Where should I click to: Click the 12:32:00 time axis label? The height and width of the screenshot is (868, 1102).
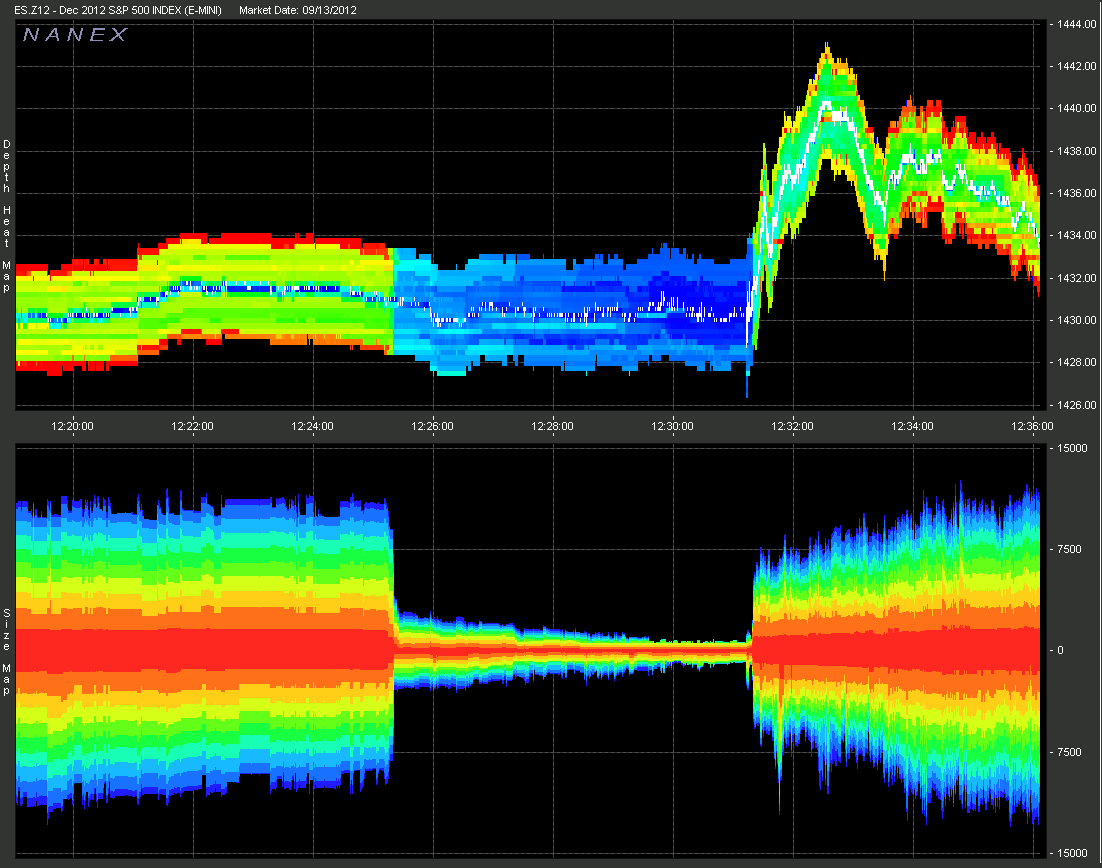pyautogui.click(x=793, y=425)
